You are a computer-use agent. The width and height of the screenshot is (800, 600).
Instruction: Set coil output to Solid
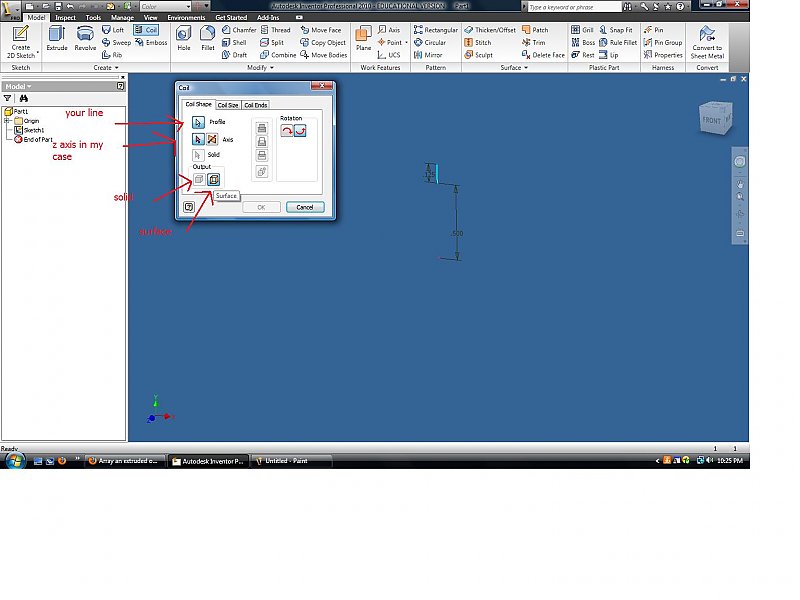[x=199, y=179]
